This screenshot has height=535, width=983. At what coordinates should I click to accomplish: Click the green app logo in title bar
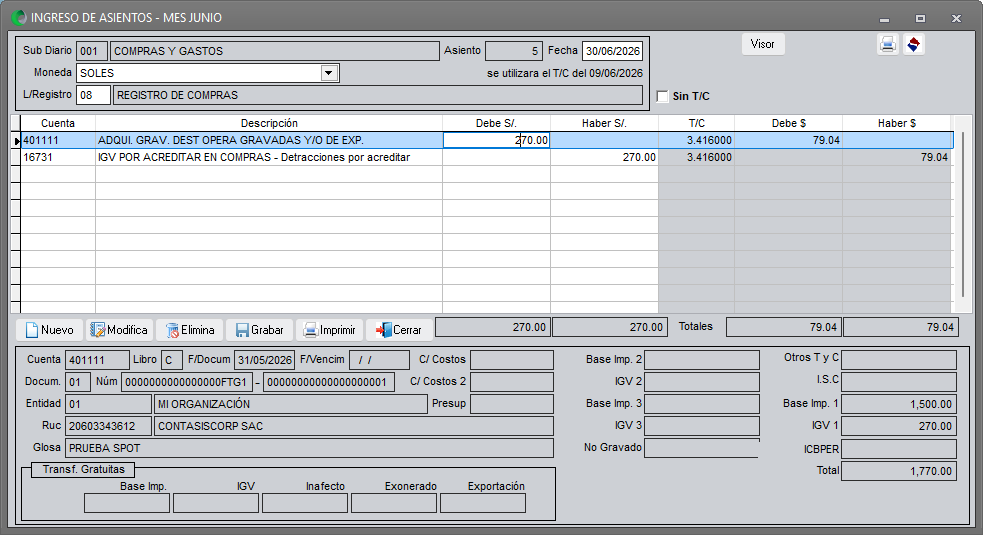(19, 18)
